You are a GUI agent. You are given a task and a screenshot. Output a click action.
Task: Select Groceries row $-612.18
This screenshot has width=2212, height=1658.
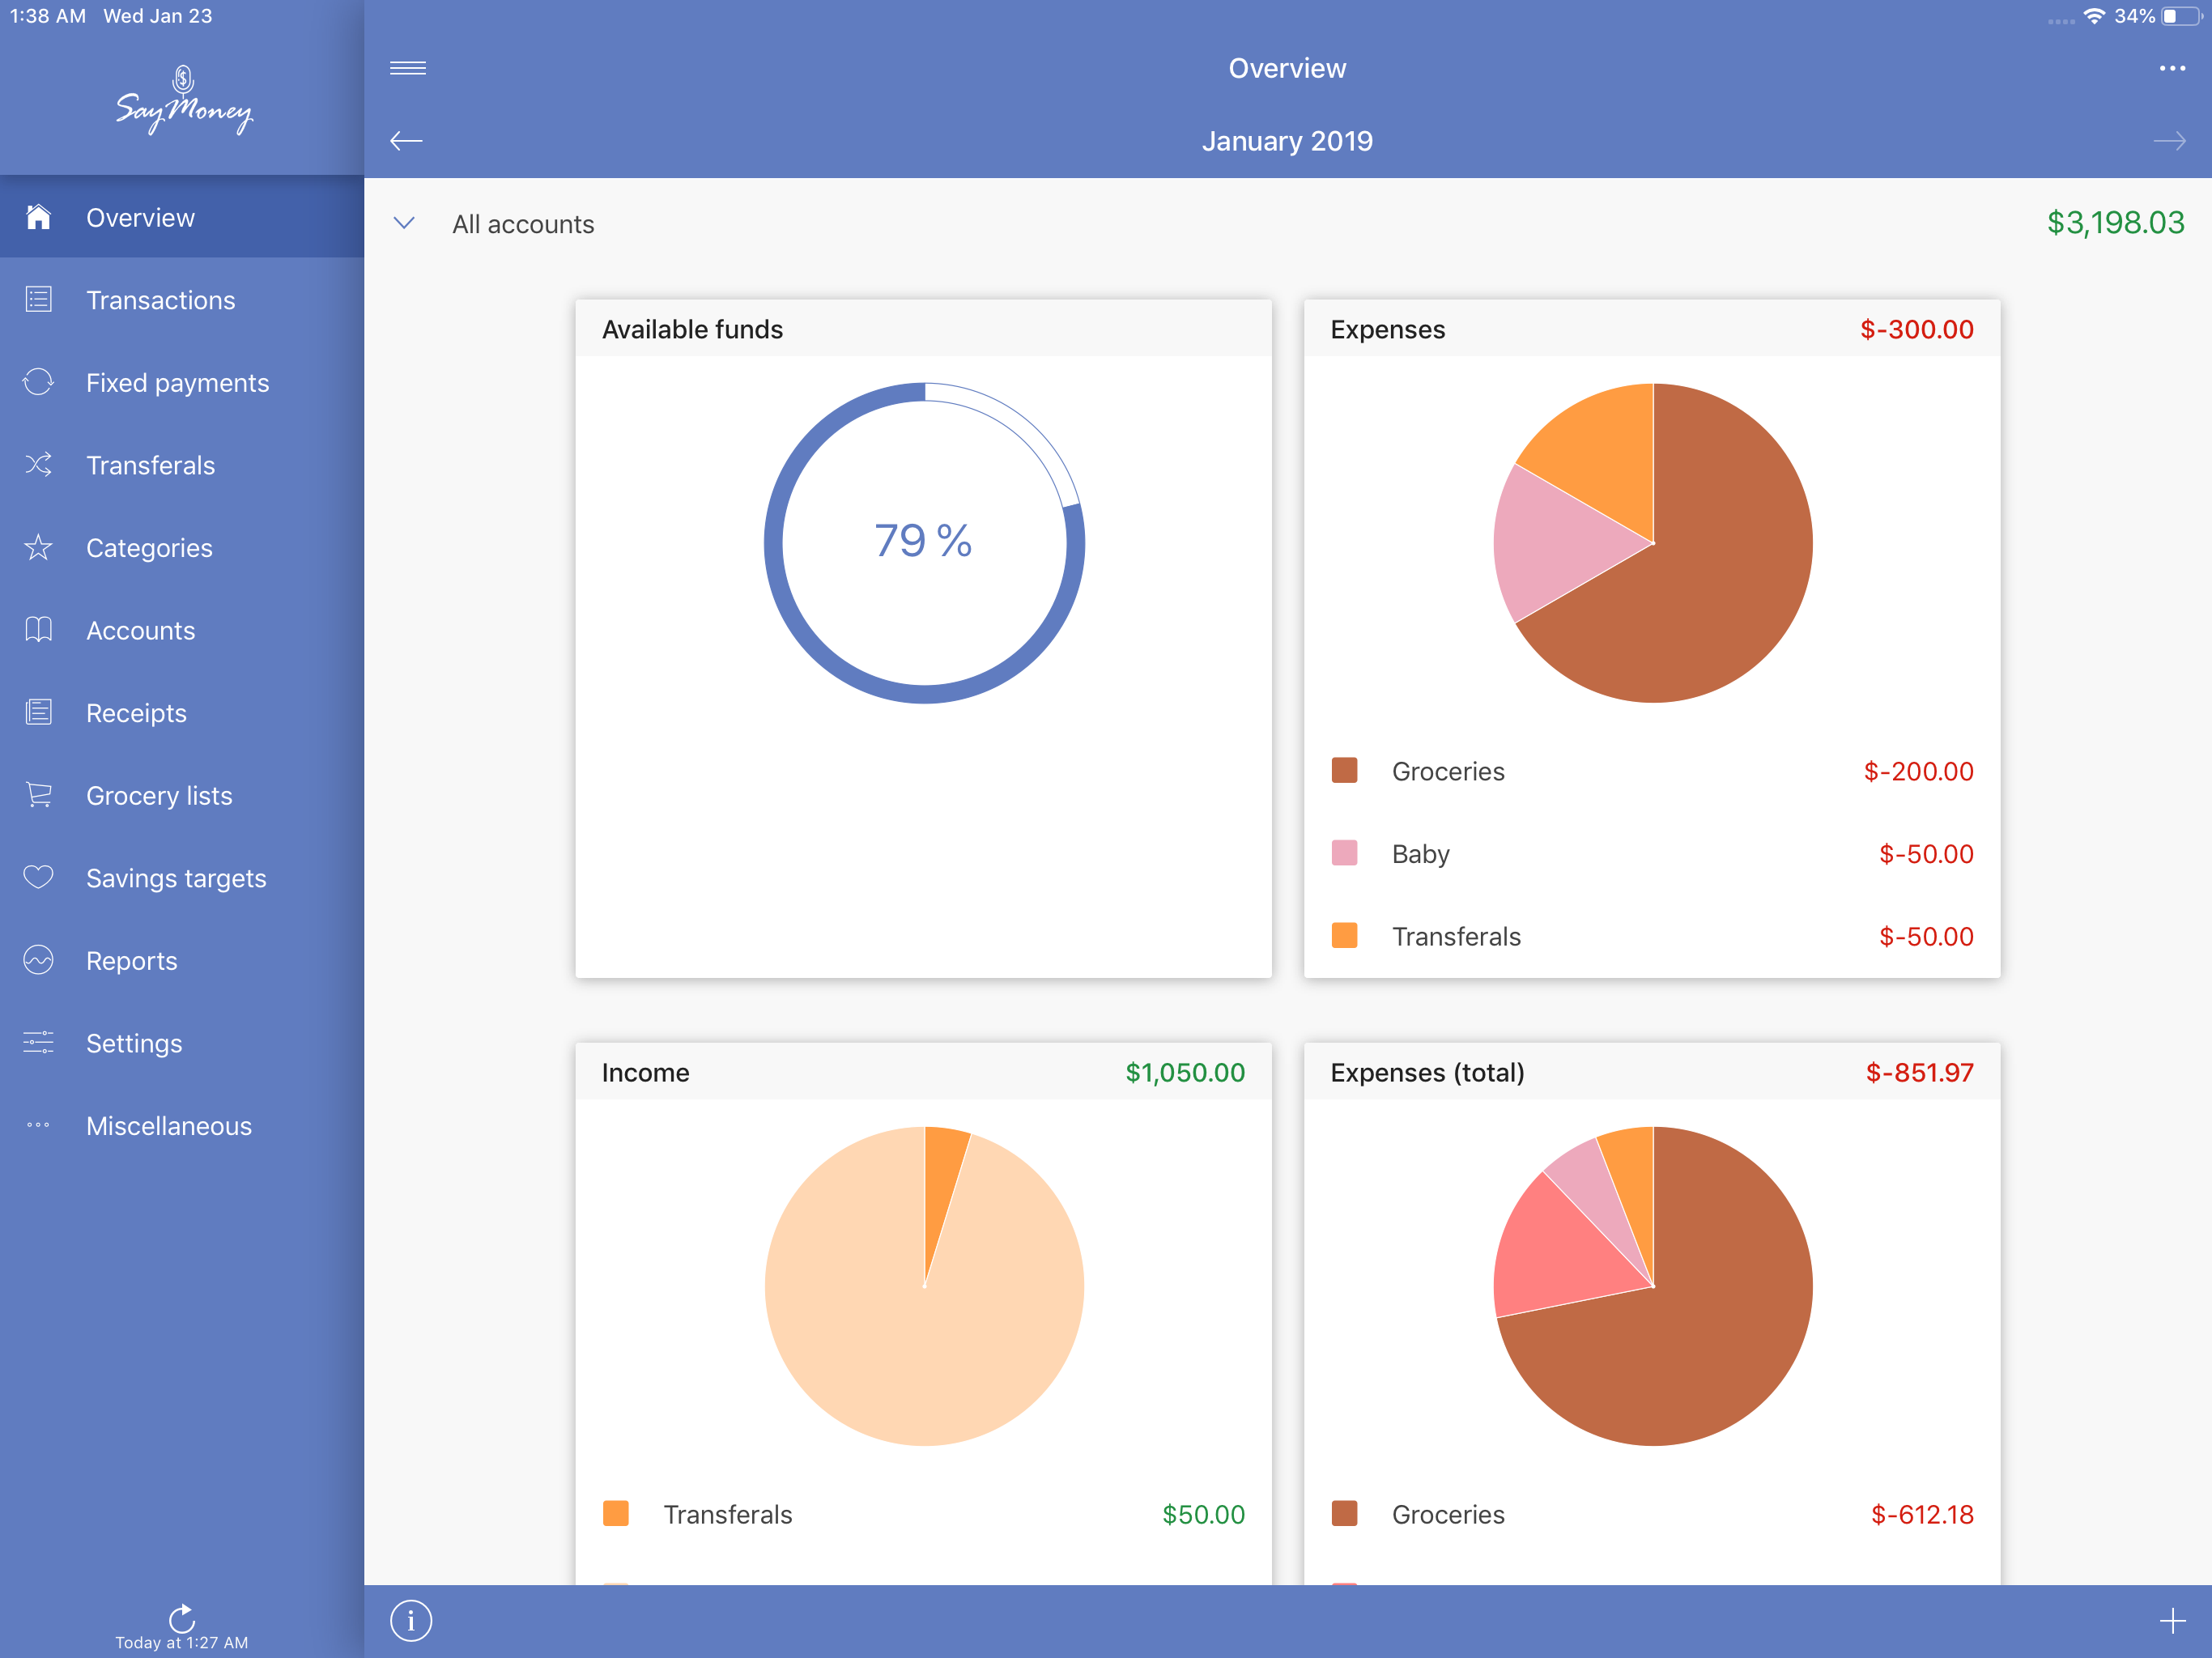tap(1652, 1514)
